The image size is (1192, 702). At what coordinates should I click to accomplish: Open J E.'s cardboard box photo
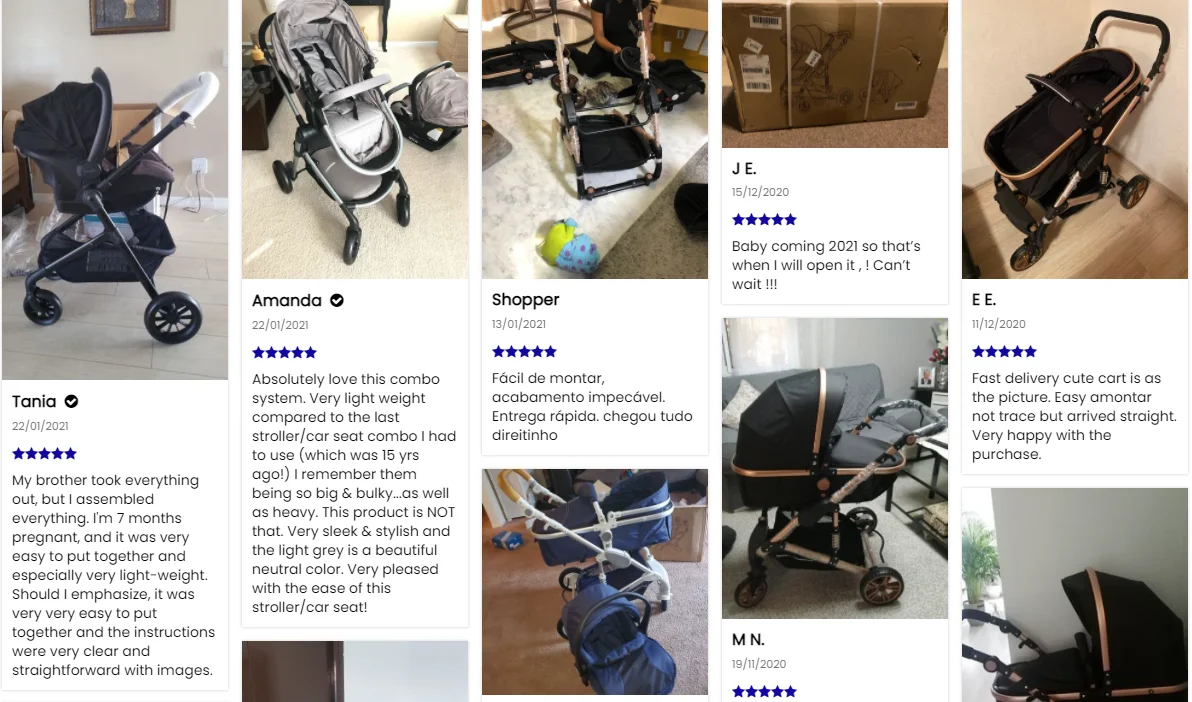tap(835, 74)
